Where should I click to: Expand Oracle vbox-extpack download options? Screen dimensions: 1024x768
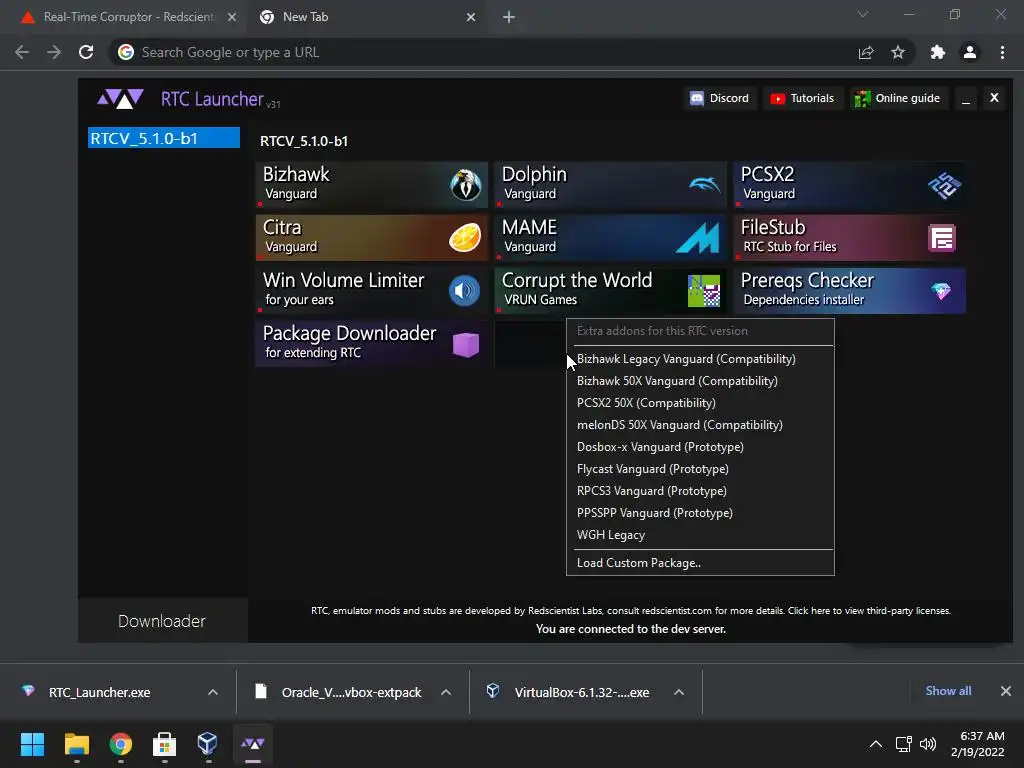click(446, 692)
